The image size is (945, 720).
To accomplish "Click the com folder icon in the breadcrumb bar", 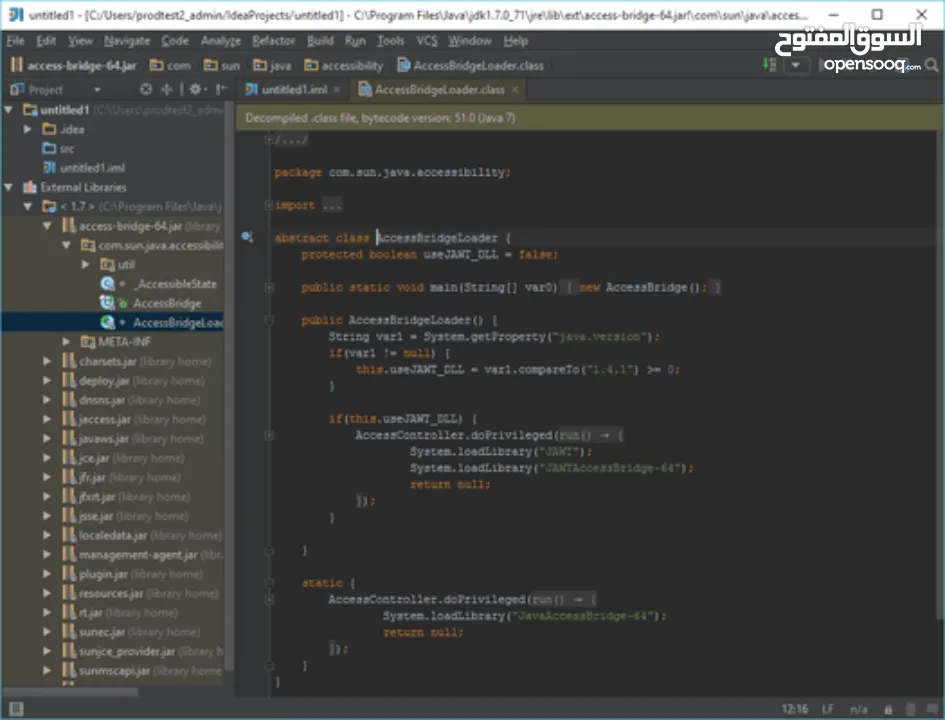I will pos(154,64).
